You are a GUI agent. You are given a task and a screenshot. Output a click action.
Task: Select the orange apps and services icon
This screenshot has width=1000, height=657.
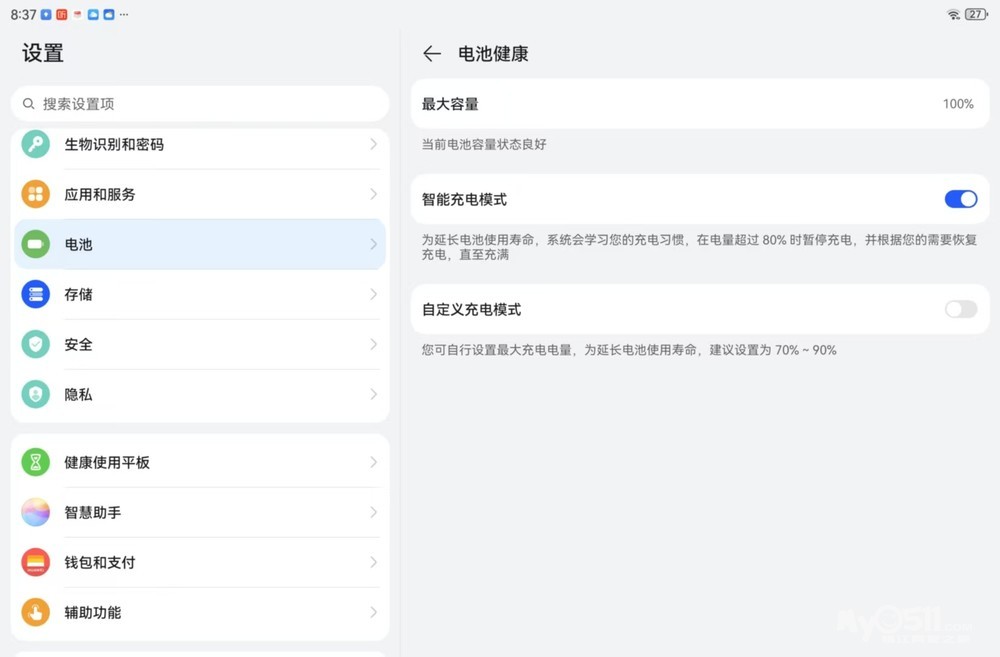(36, 194)
